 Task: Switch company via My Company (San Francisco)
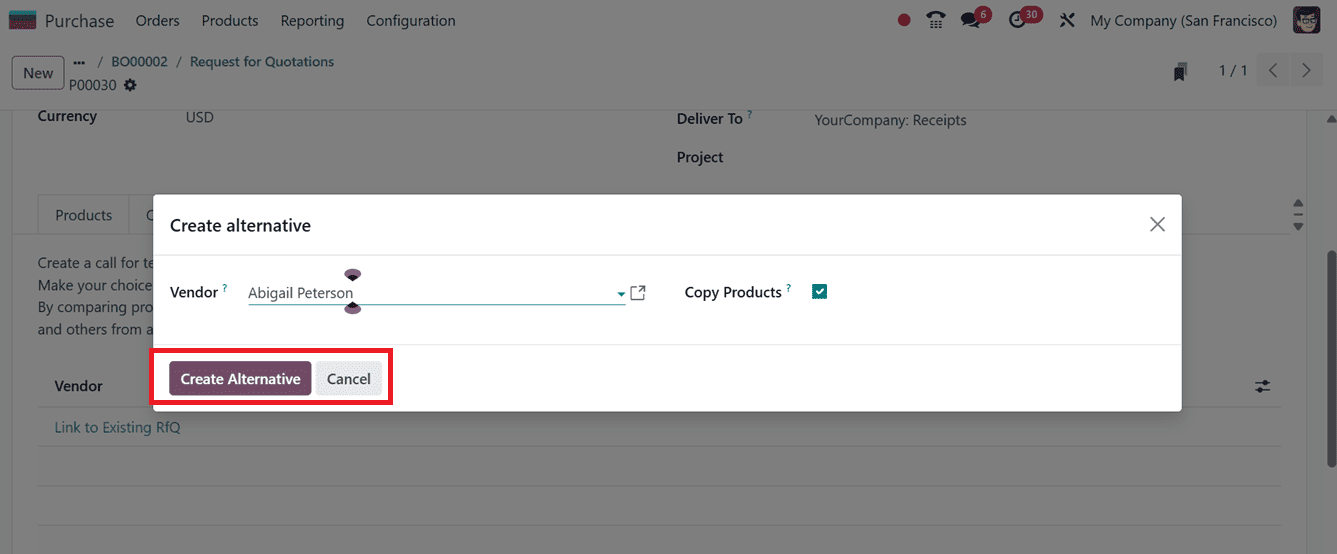1183,20
